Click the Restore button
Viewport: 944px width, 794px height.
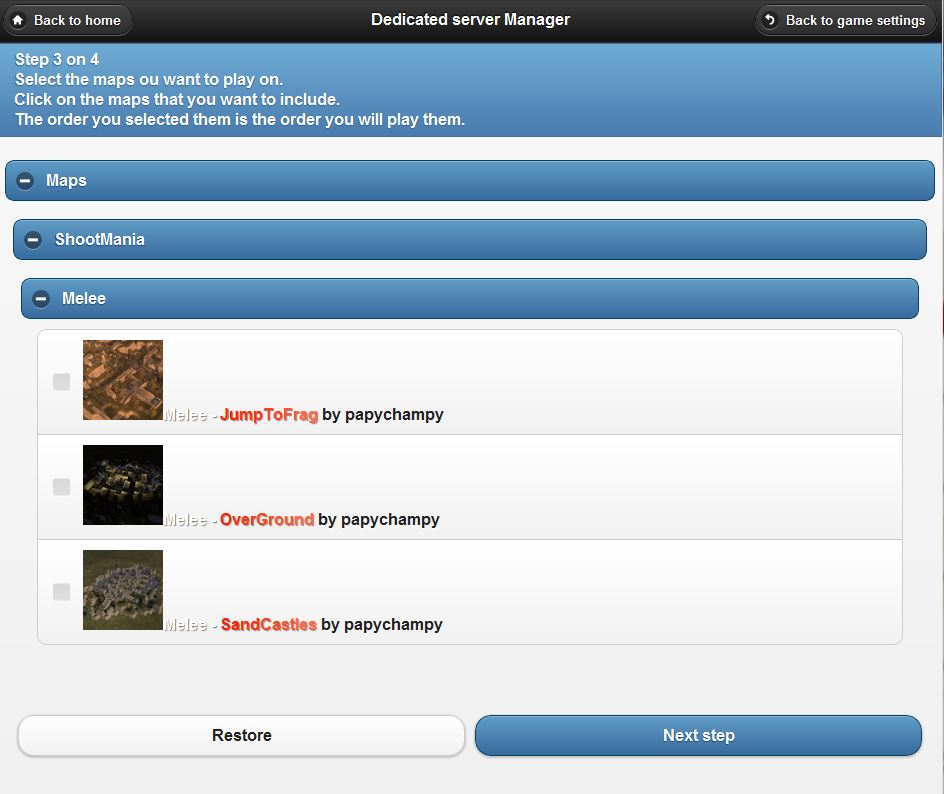241,735
